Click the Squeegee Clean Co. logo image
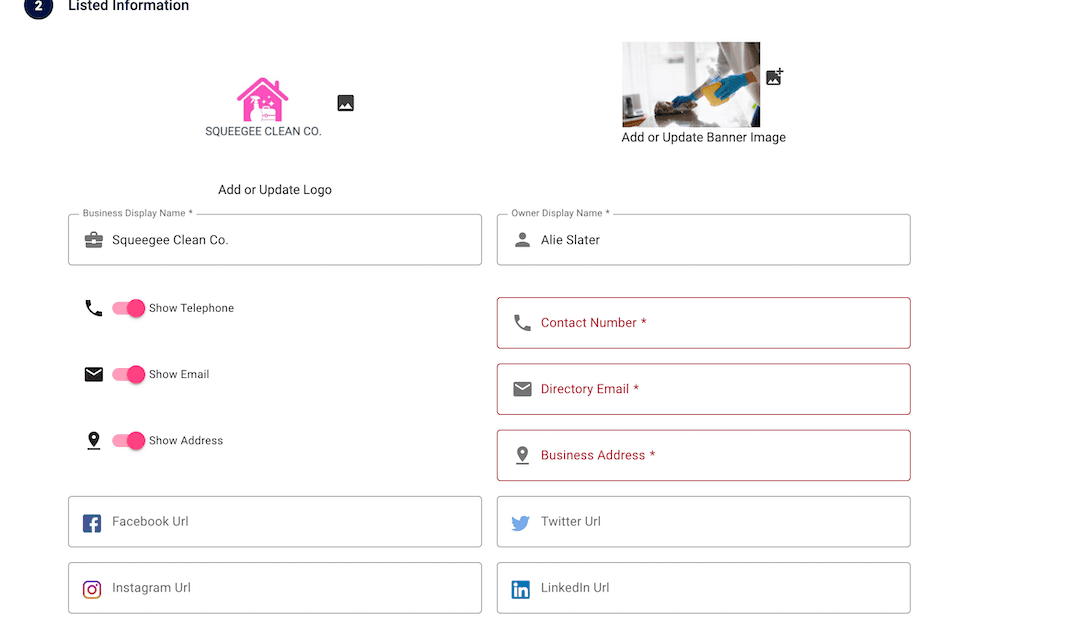 coord(263,107)
